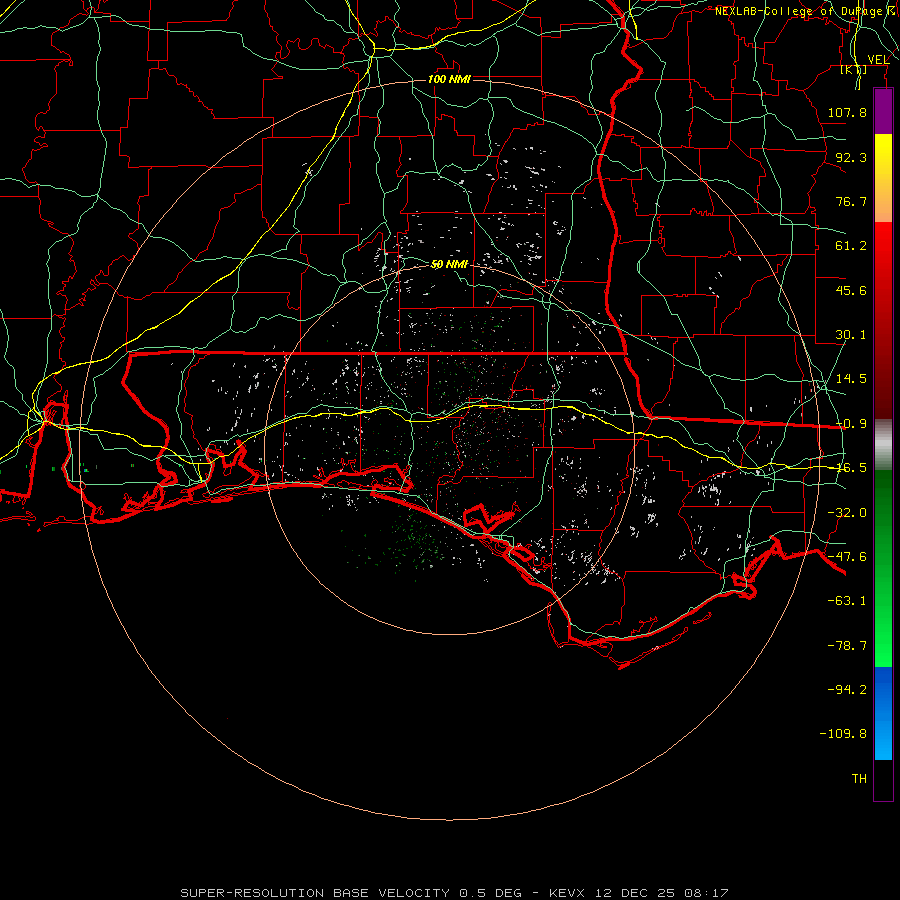900x900 pixels.
Task: Click the 50 NMI range ring label
Action: tap(449, 264)
